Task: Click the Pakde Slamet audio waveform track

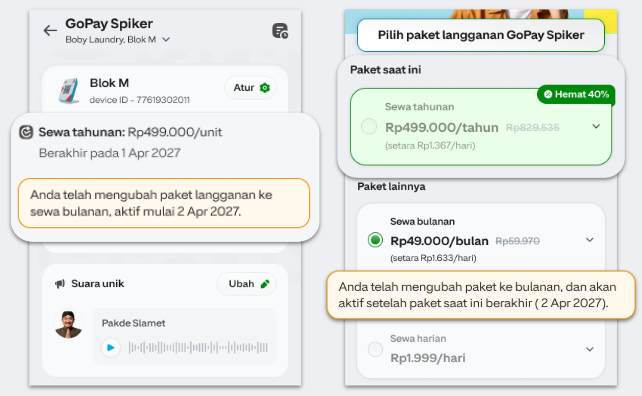Action: pos(198,348)
